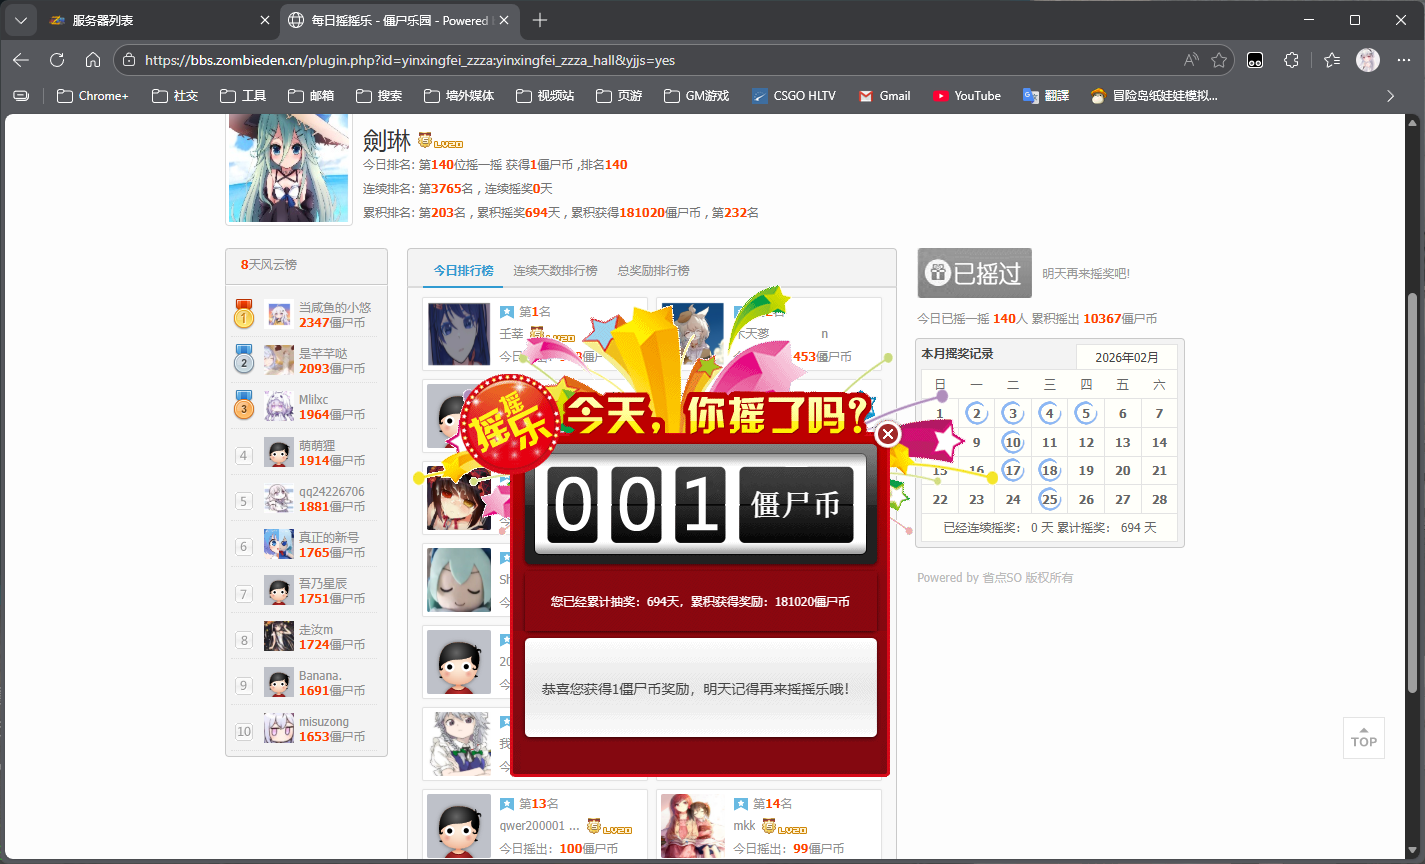Image resolution: width=1425 pixels, height=864 pixels.
Task: Click the 已摇过 button
Action: (974, 273)
